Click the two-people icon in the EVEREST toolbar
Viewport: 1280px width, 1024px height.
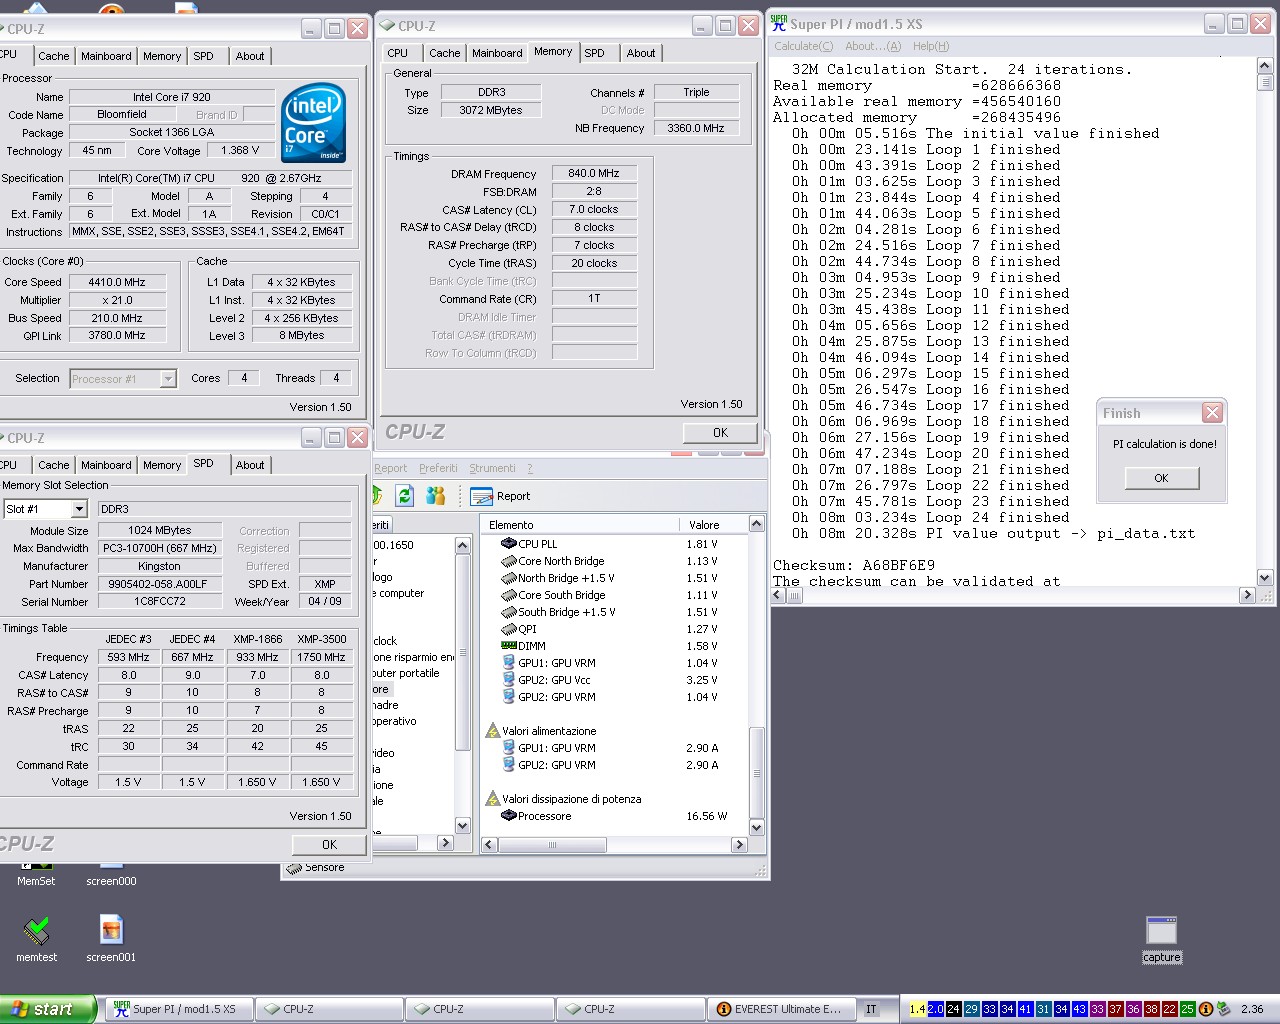point(435,496)
